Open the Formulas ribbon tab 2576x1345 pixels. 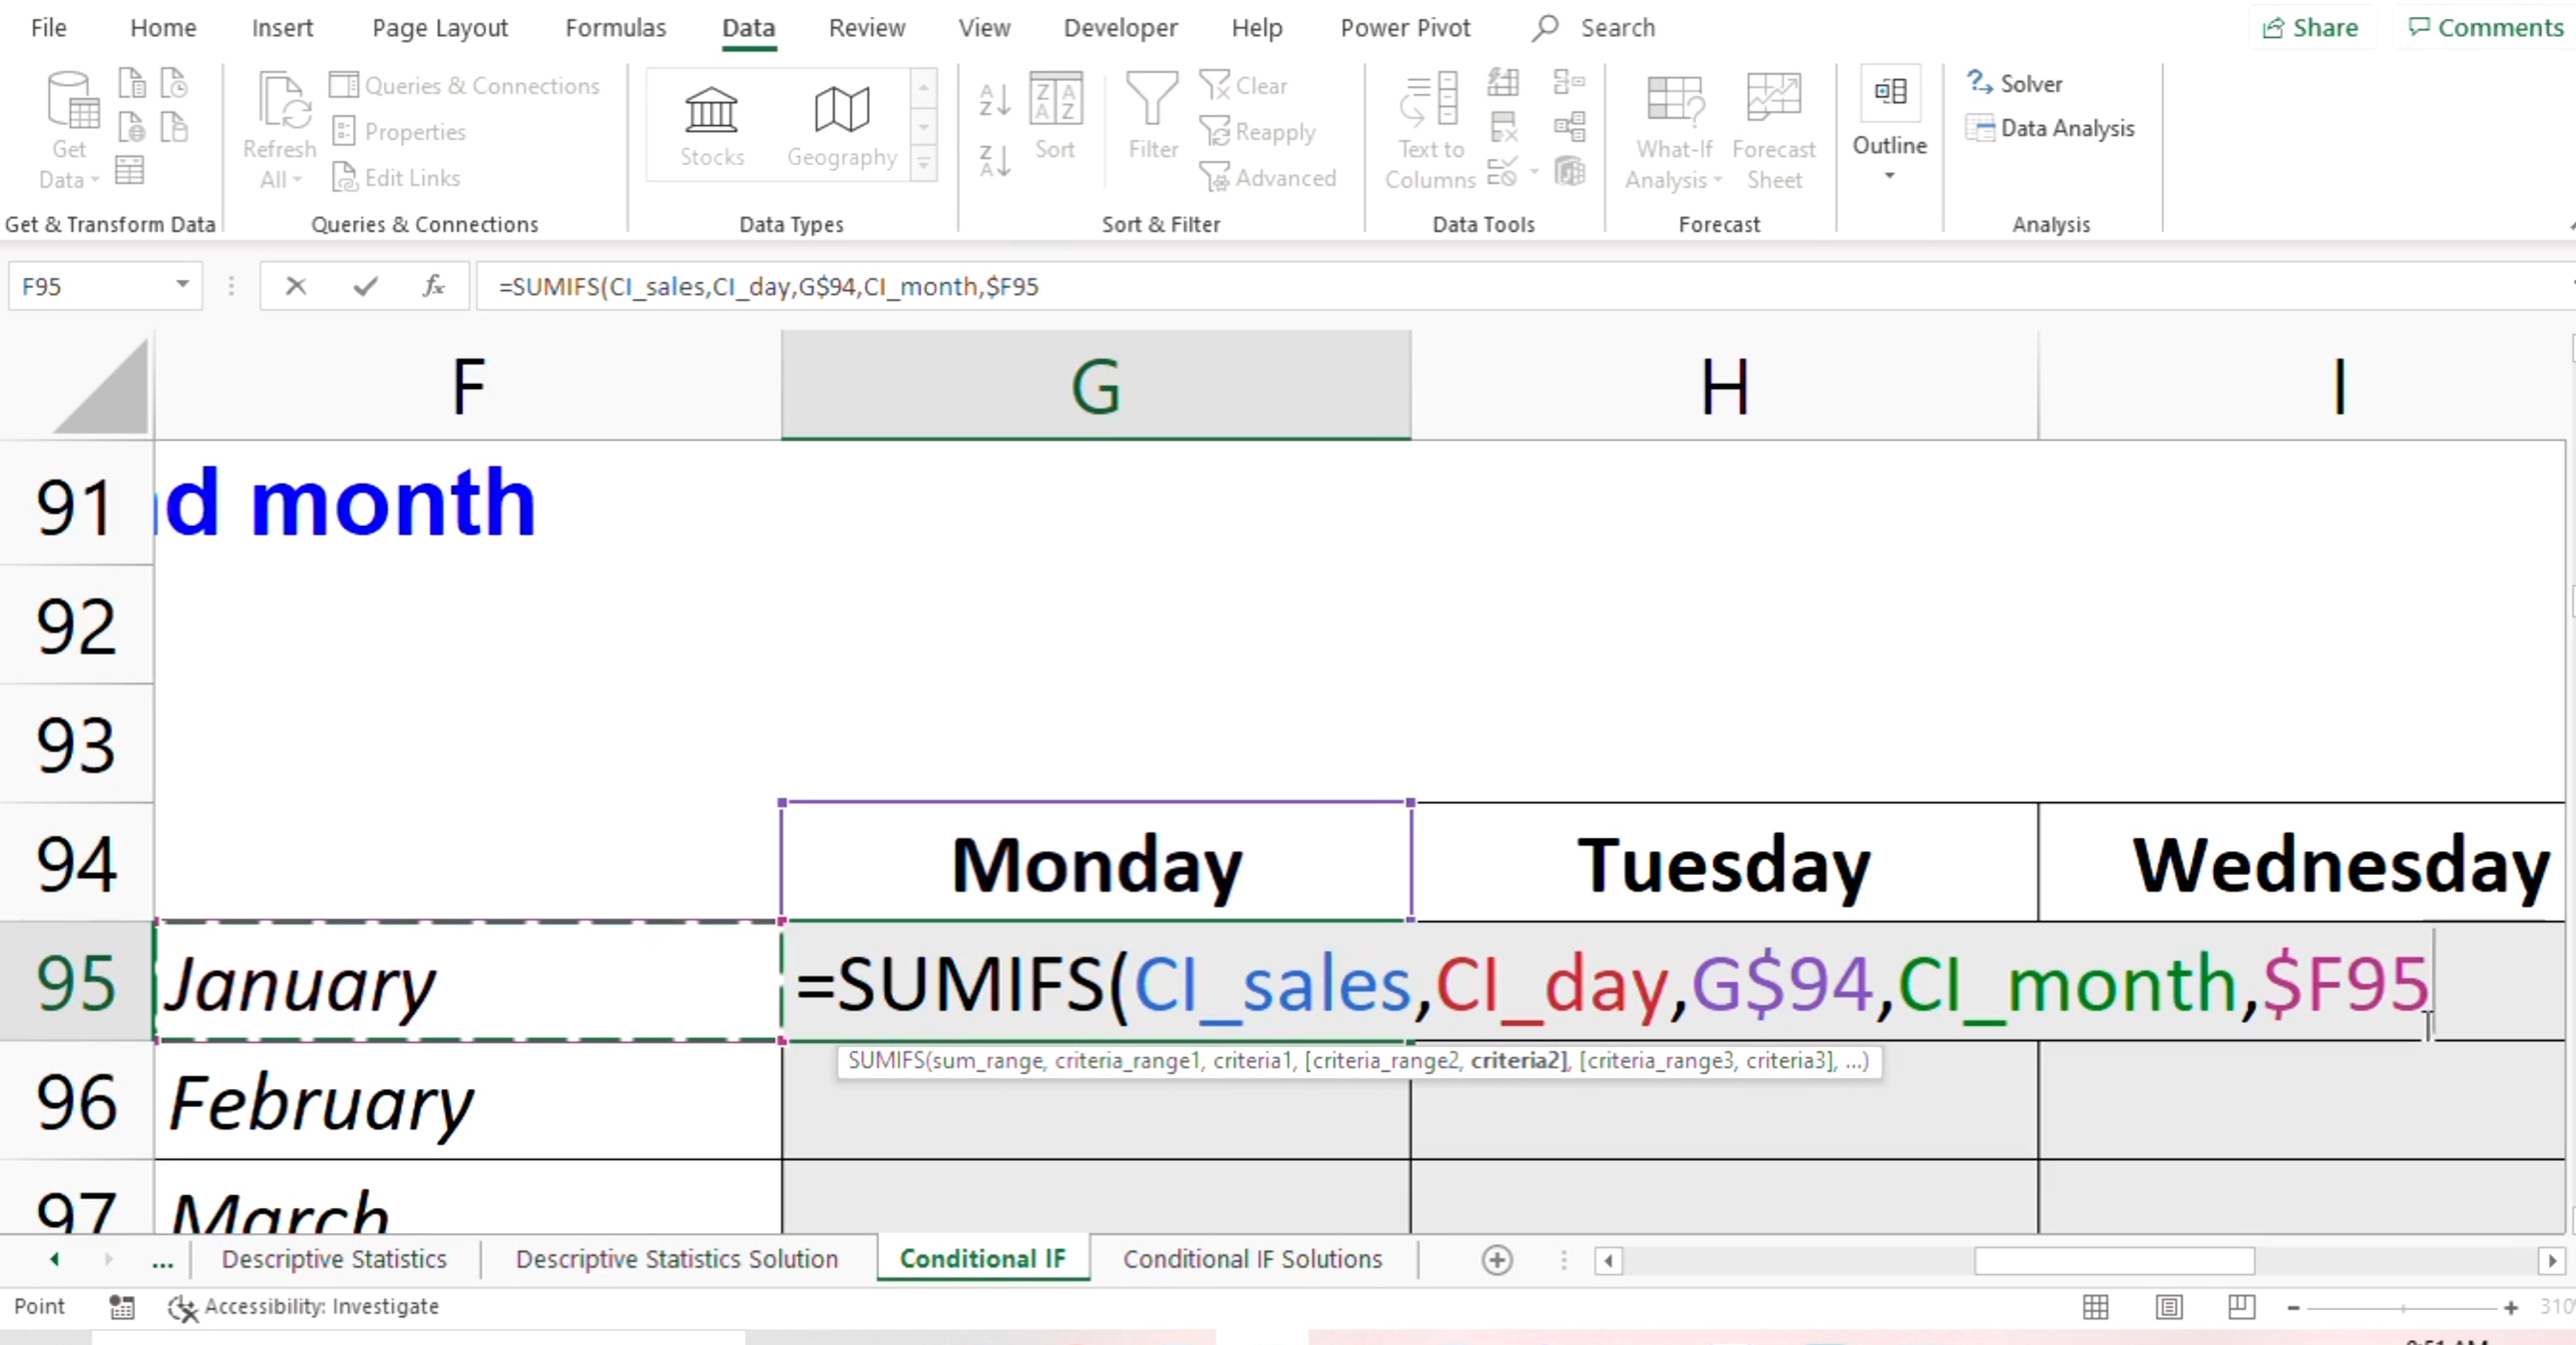click(615, 28)
